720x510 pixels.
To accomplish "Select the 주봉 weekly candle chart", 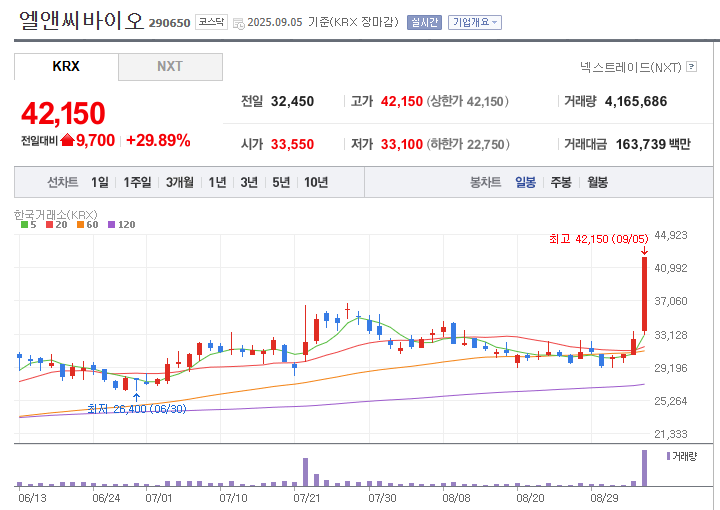I will click(561, 182).
